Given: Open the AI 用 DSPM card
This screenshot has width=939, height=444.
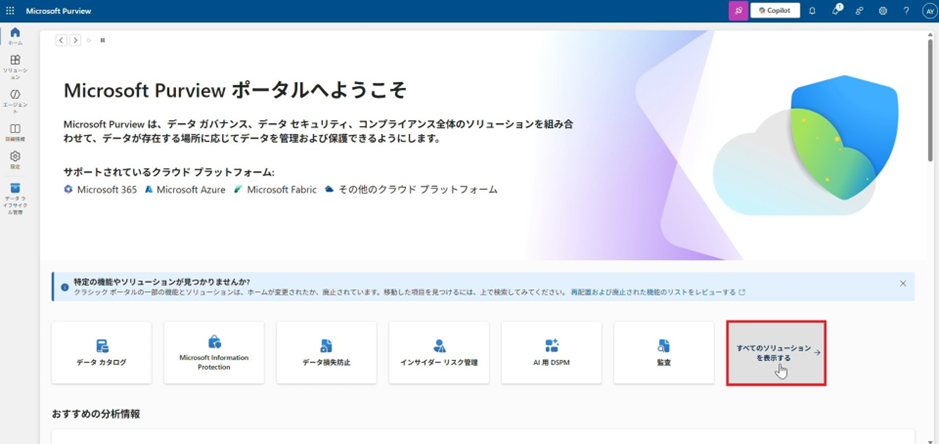Looking at the screenshot, I should pos(552,352).
